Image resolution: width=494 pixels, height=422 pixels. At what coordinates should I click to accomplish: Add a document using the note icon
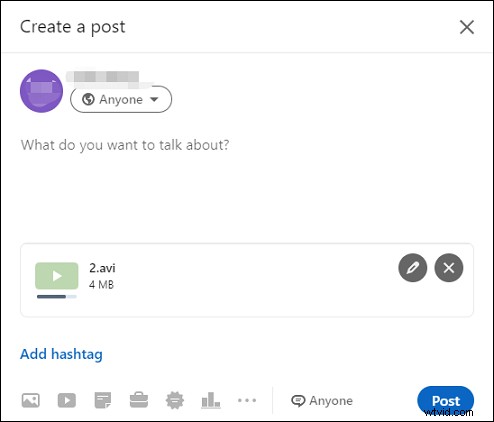[103, 400]
